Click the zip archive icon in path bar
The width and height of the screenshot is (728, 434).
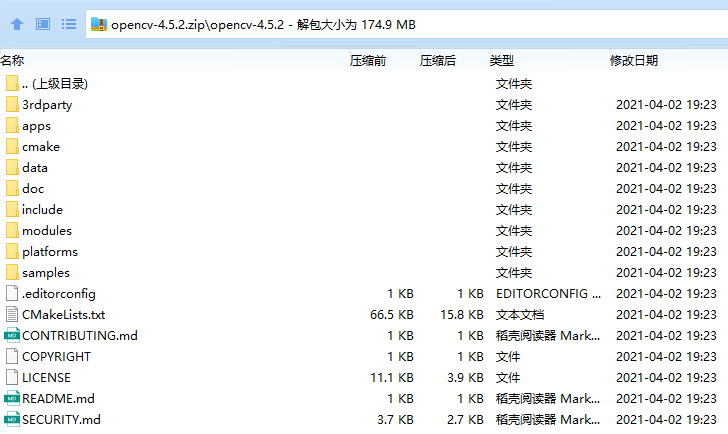[98, 24]
